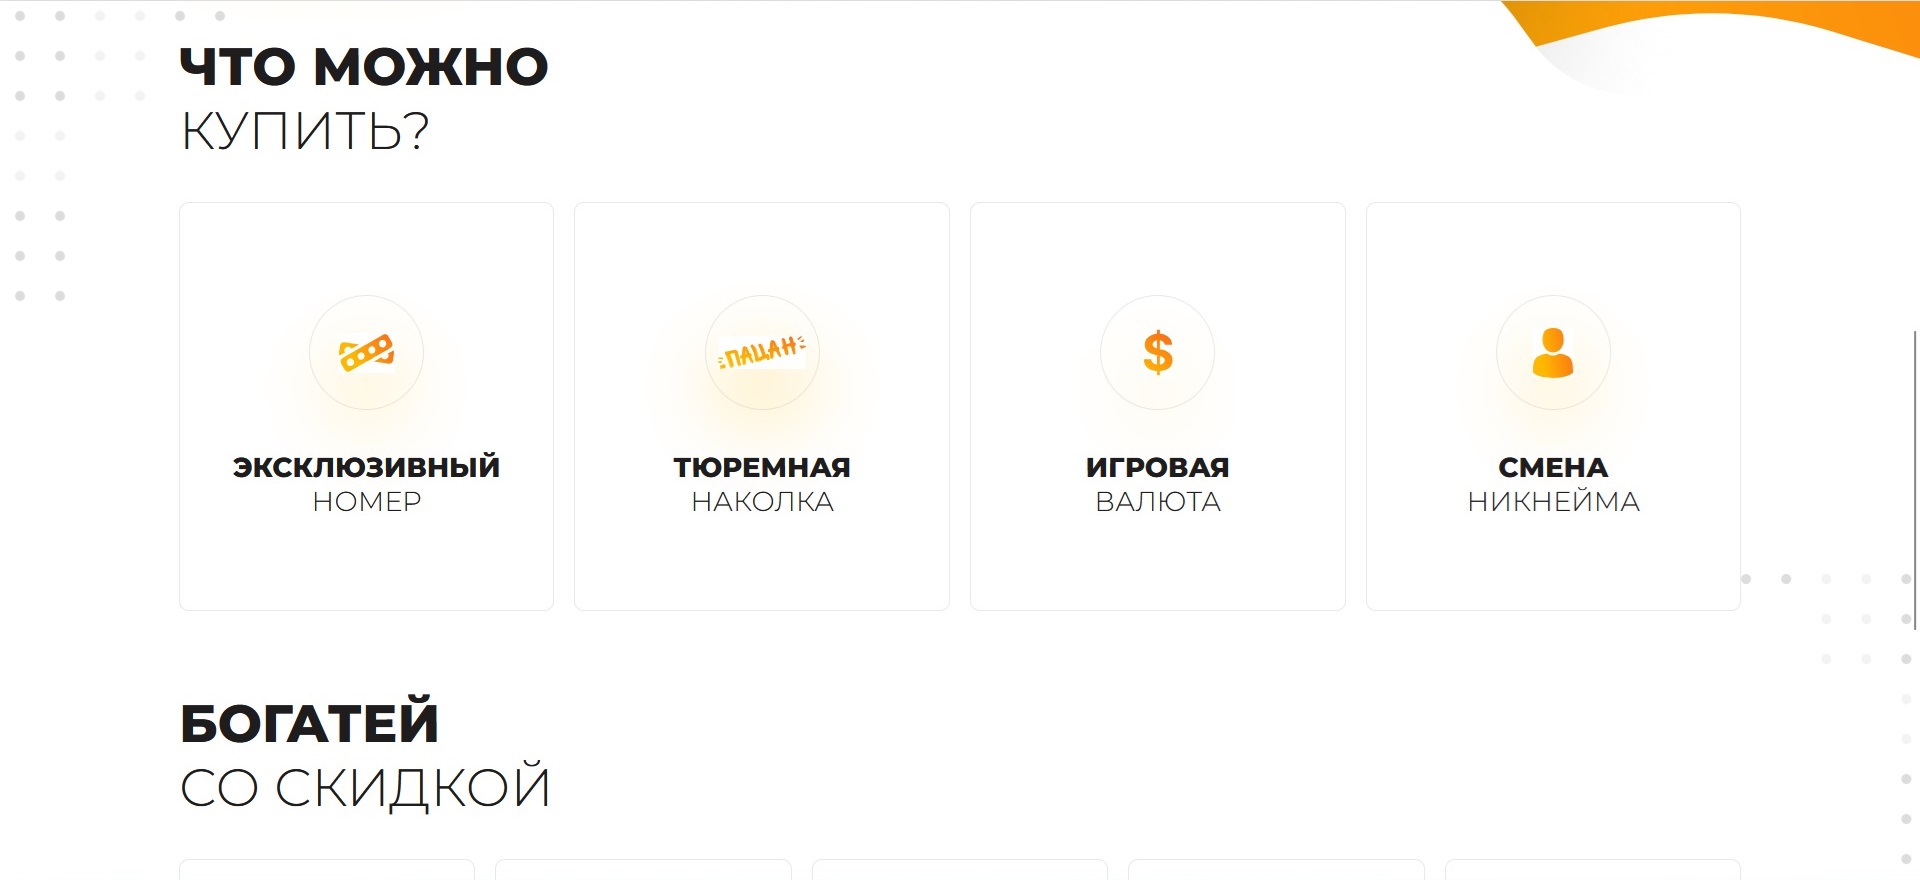Image resolution: width=1920 pixels, height=880 pixels.
Task: Click the НОМЕР subtitle label
Action: (x=366, y=502)
